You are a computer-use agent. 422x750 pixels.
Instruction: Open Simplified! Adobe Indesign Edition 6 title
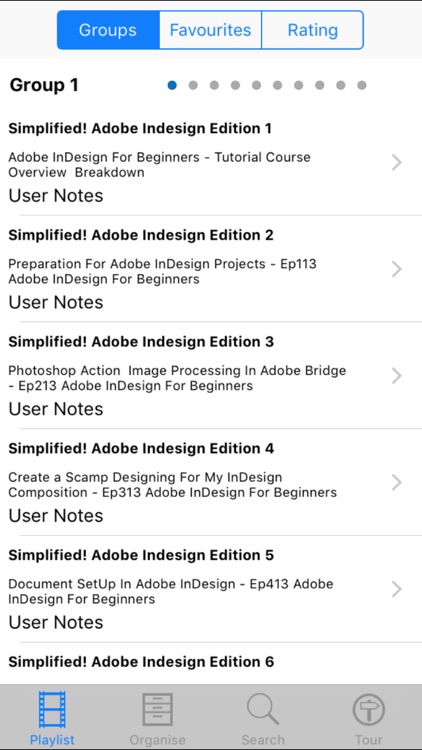141,662
